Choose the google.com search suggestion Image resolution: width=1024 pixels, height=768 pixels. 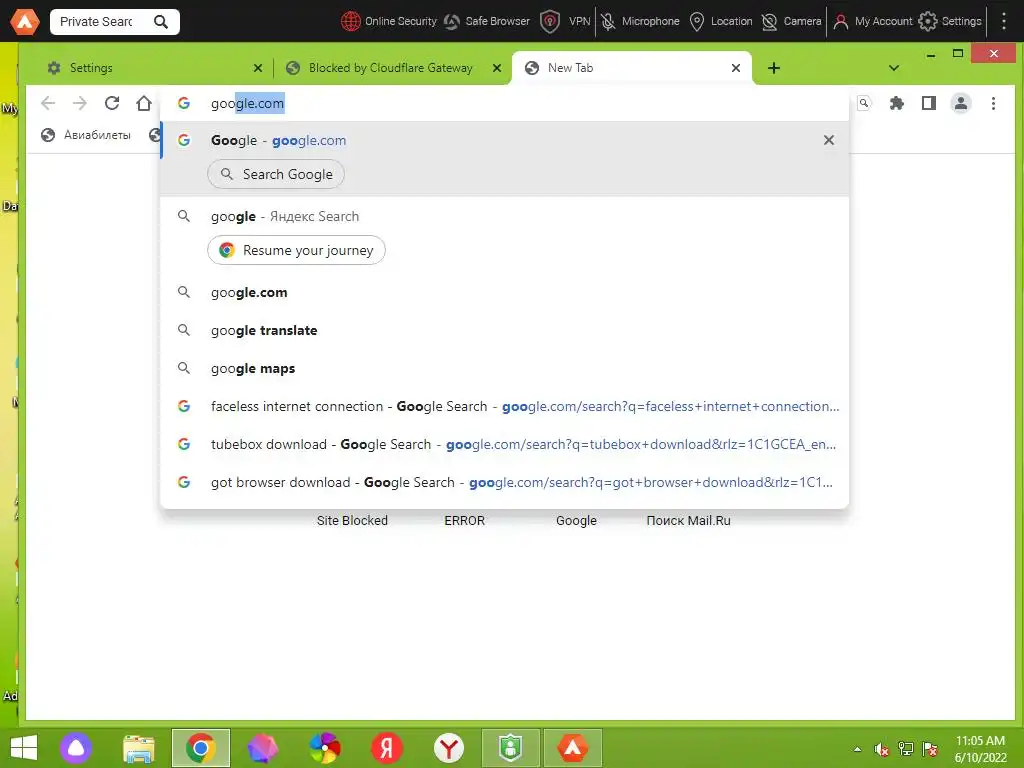click(x=504, y=293)
